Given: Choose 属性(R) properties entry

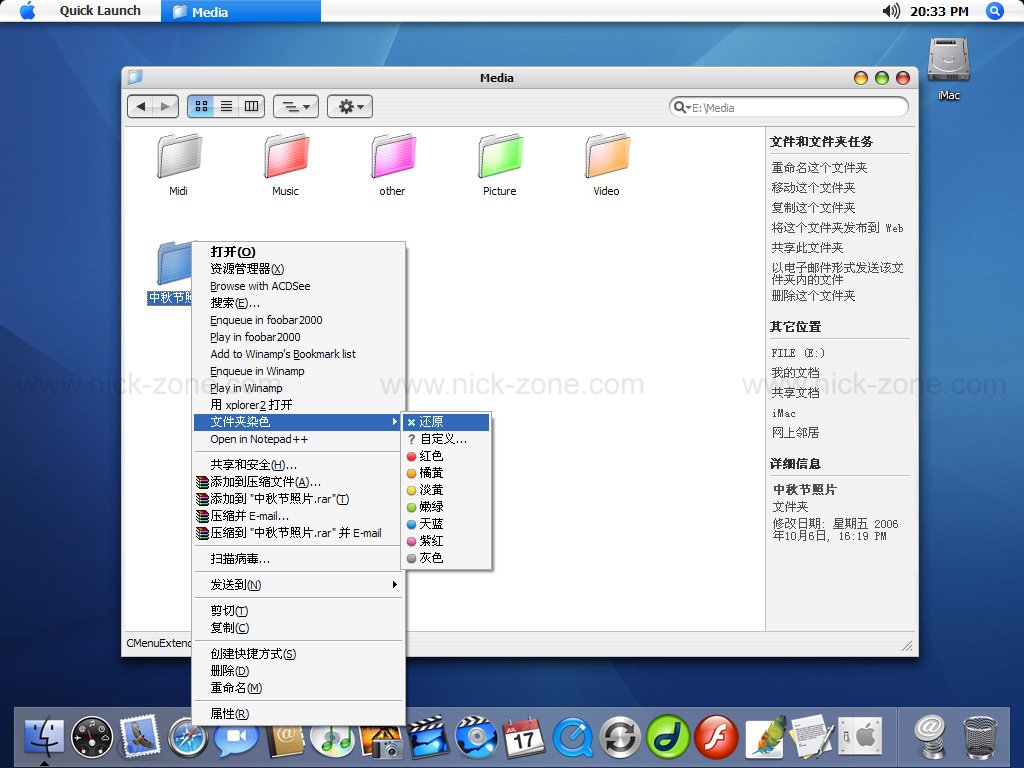Looking at the screenshot, I should point(298,714).
